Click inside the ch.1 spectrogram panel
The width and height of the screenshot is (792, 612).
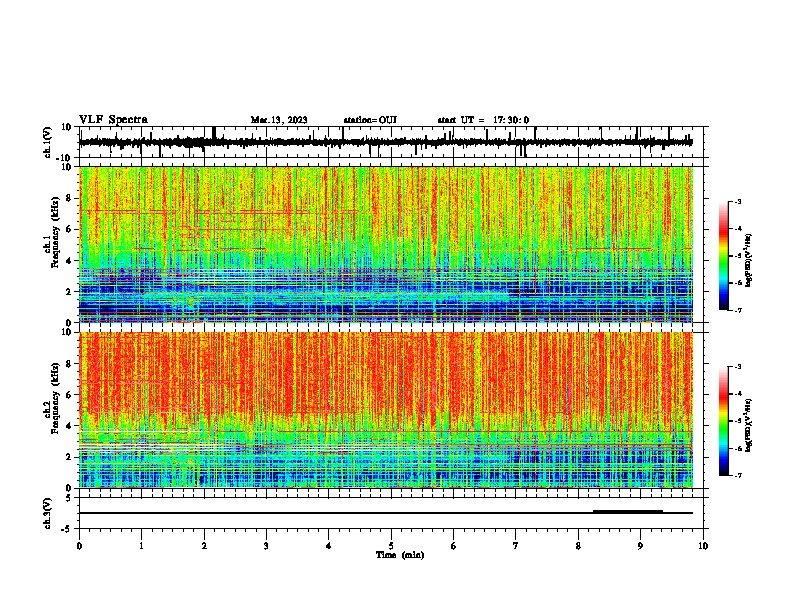coord(386,244)
